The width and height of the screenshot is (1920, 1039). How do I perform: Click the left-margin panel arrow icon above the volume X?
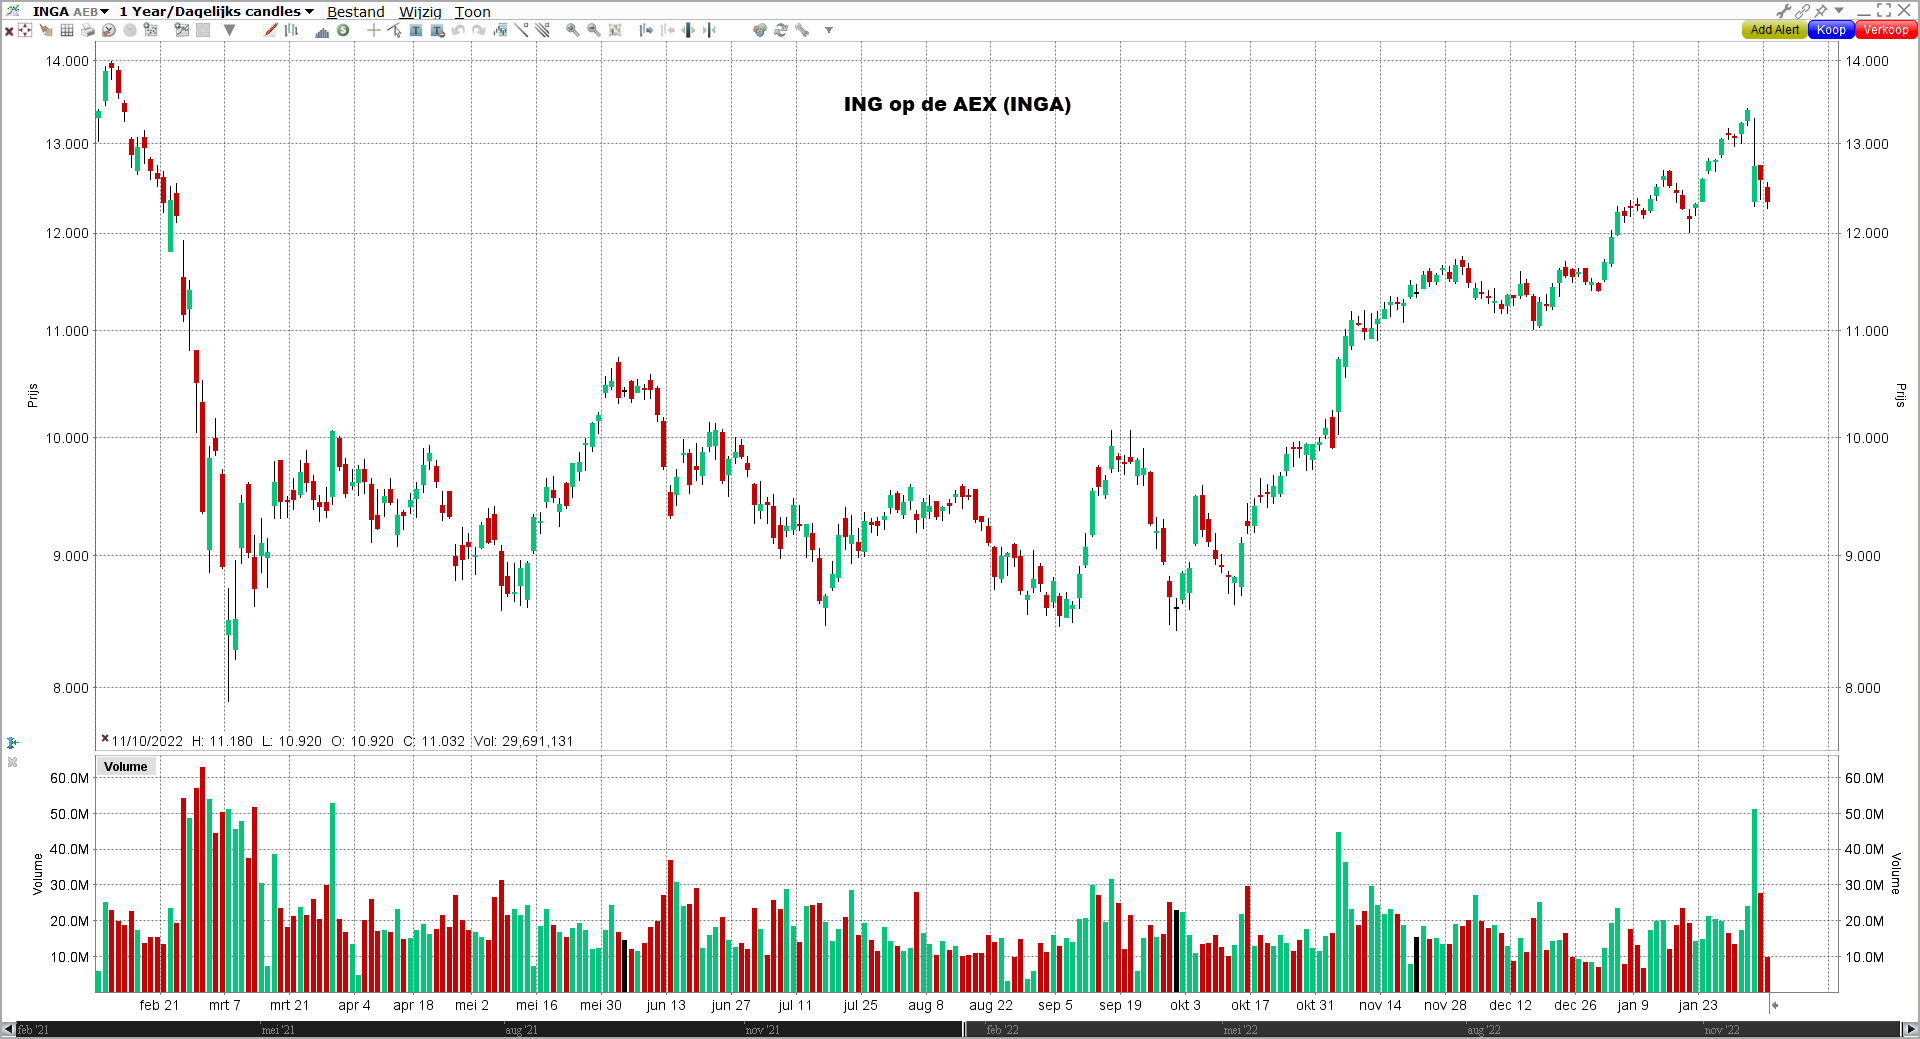point(12,743)
